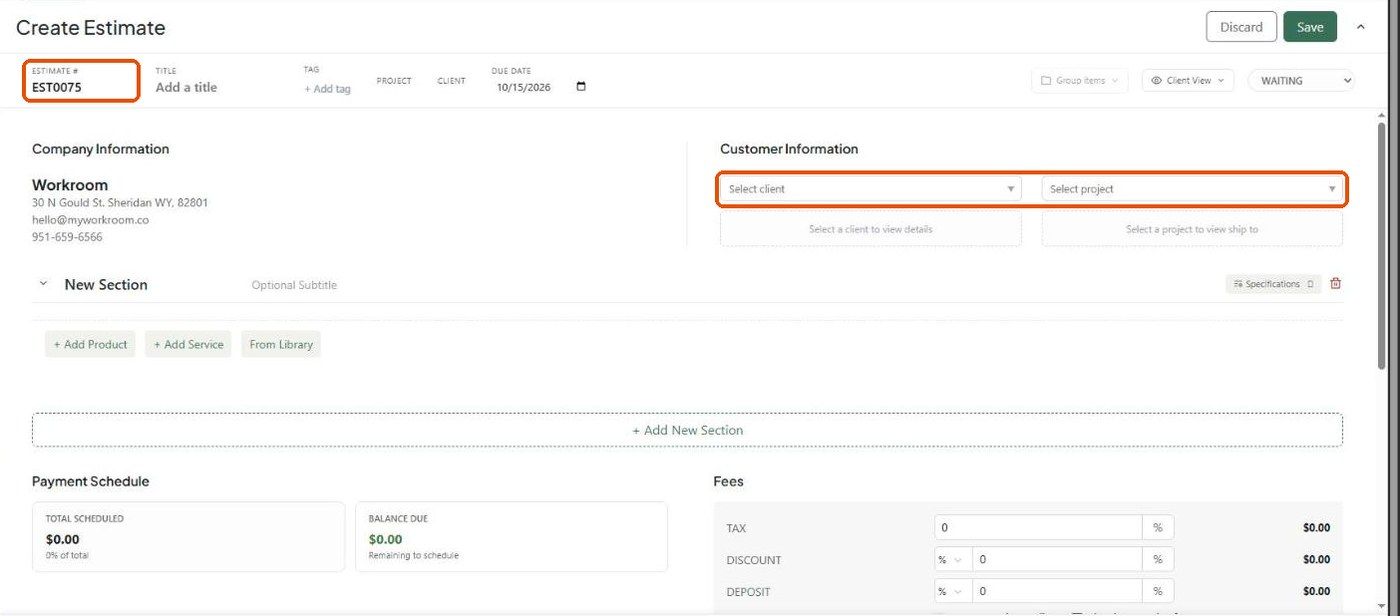Open Specifications for the section
The height and width of the screenshot is (616, 1400).
click(1273, 284)
